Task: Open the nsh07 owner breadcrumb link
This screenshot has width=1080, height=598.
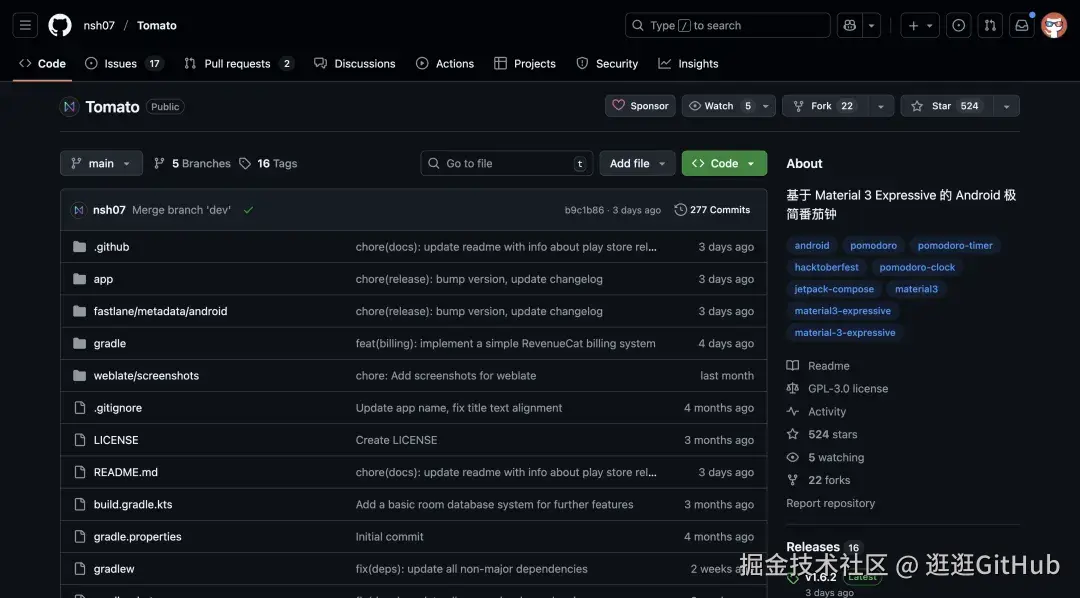Action: tap(99, 25)
